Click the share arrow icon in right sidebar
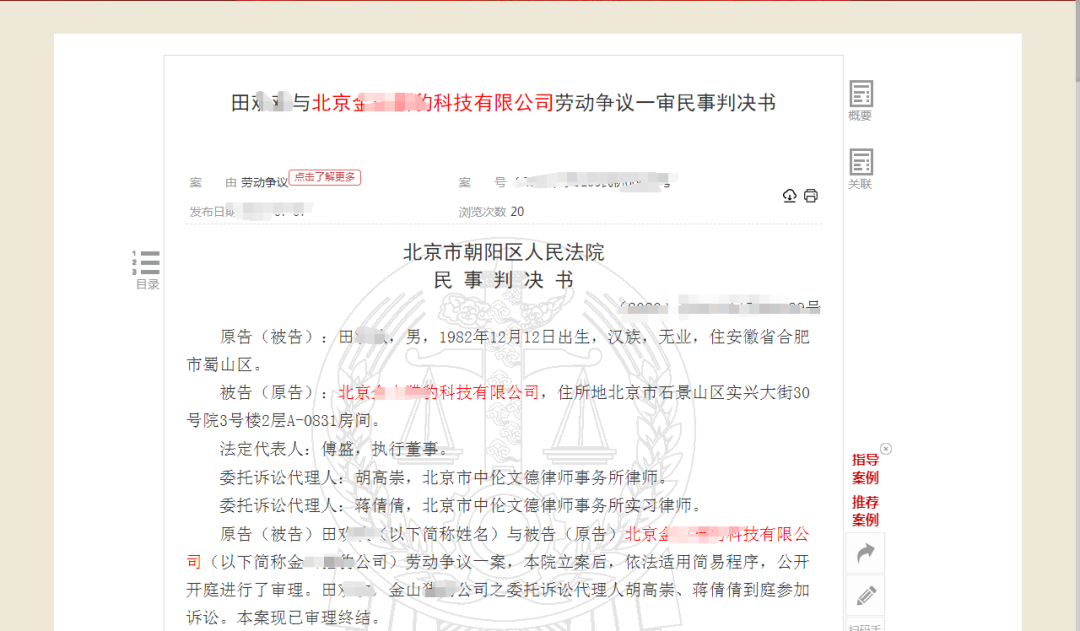This screenshot has height=631, width=1080. pyautogui.click(x=865, y=552)
